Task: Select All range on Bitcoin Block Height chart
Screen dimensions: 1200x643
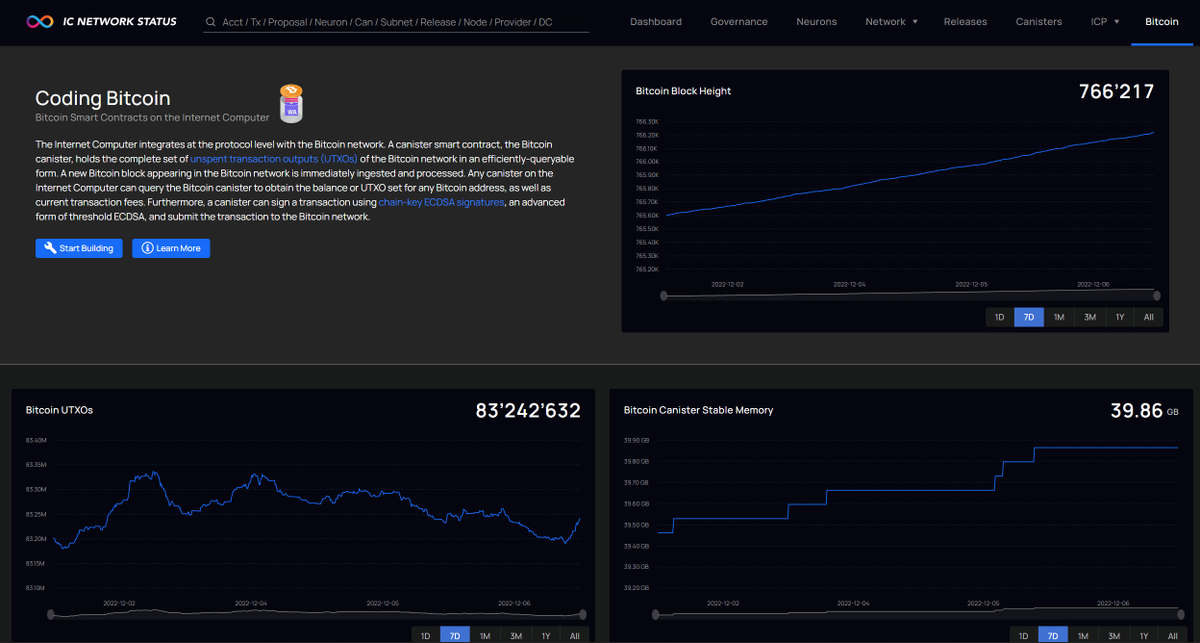Action: (x=1149, y=317)
